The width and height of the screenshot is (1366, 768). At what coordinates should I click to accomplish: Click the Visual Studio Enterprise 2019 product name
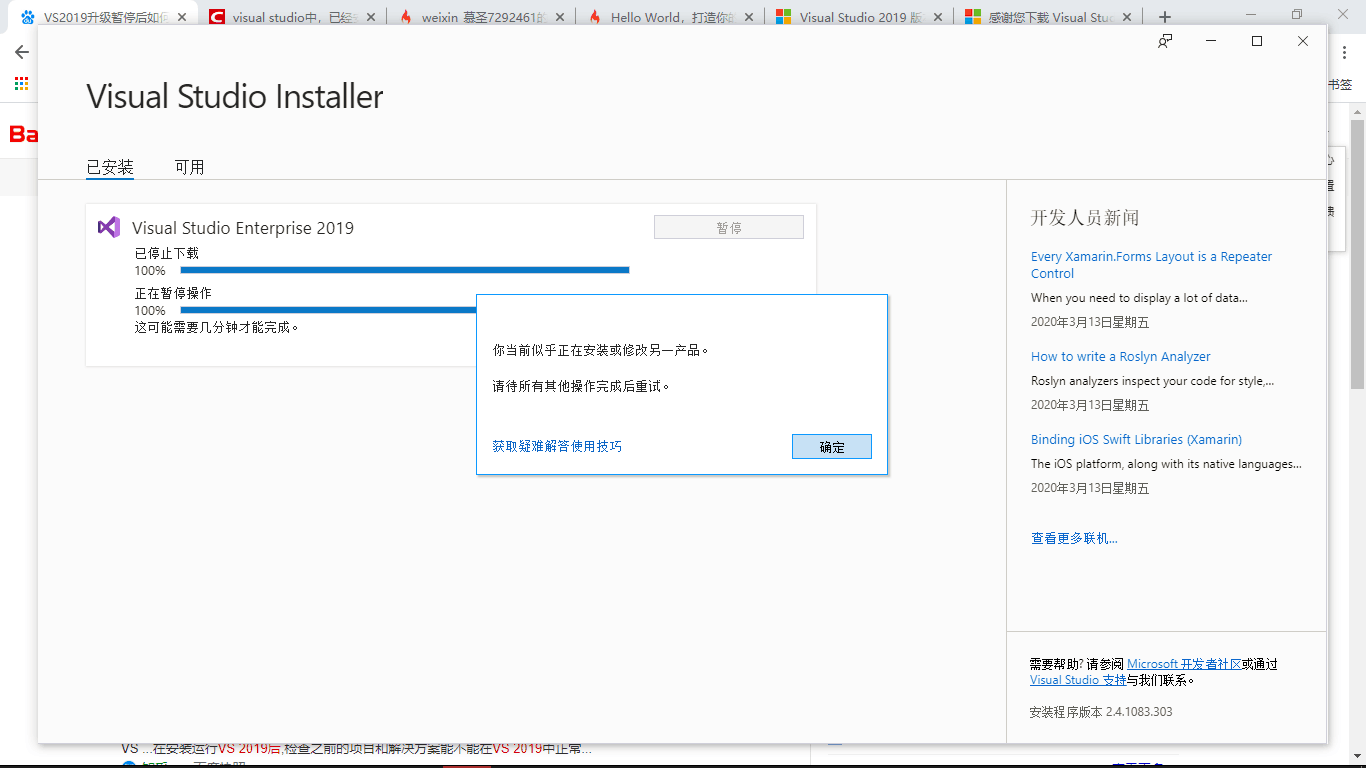point(243,228)
